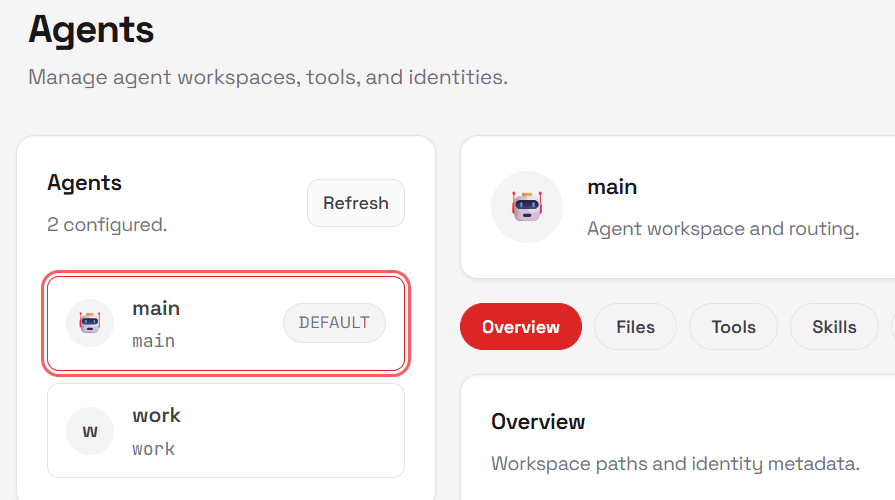The image size is (895, 500).
Task: Switch to the Overview tab
Action: [x=520, y=327]
